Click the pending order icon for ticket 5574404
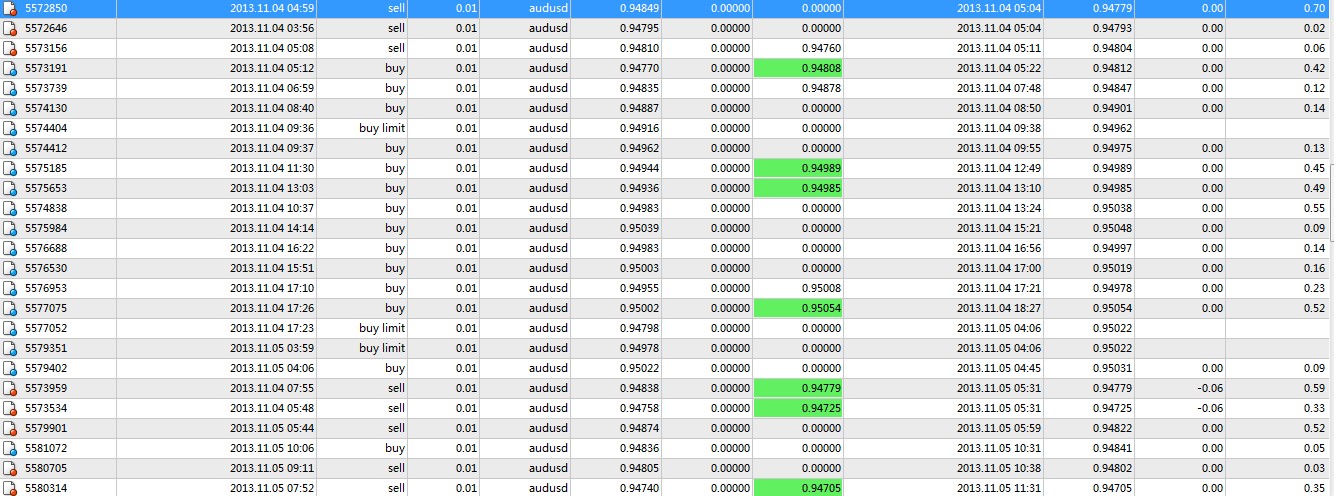The image size is (1334, 496). click(x=10, y=129)
